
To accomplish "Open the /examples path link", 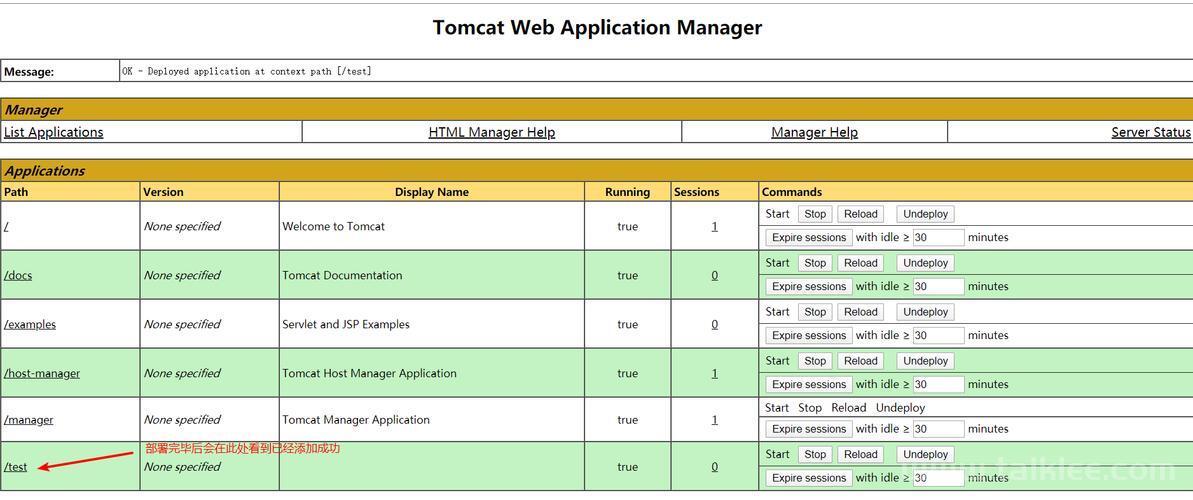I will [30, 324].
